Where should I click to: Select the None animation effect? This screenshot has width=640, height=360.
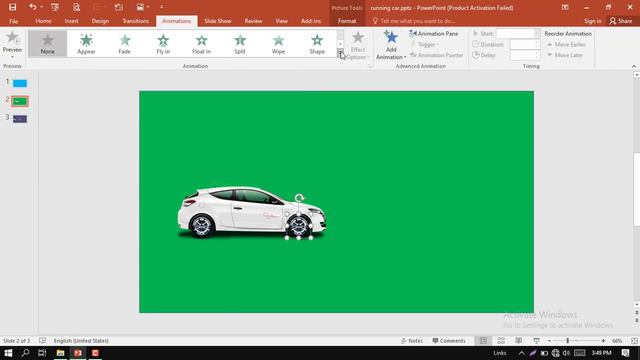(x=48, y=43)
